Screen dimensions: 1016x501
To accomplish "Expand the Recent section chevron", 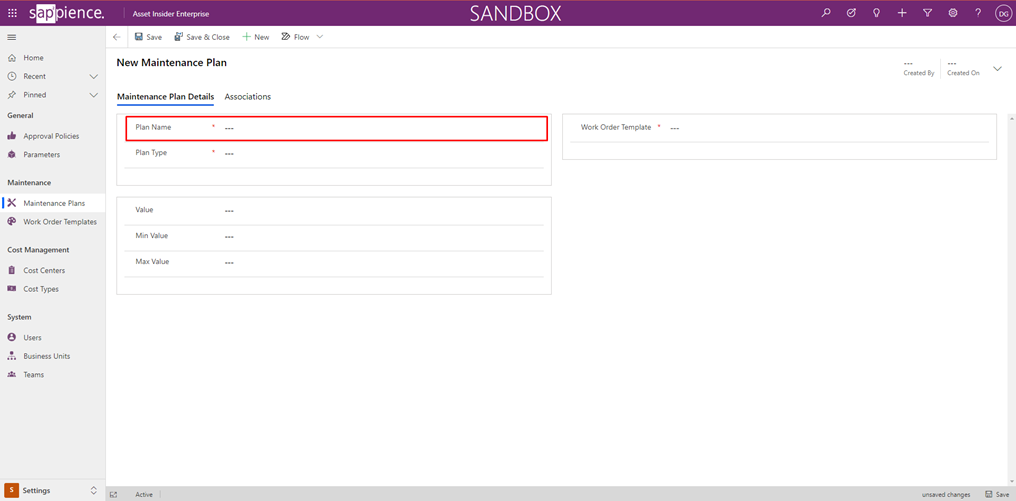I will 94,76.
